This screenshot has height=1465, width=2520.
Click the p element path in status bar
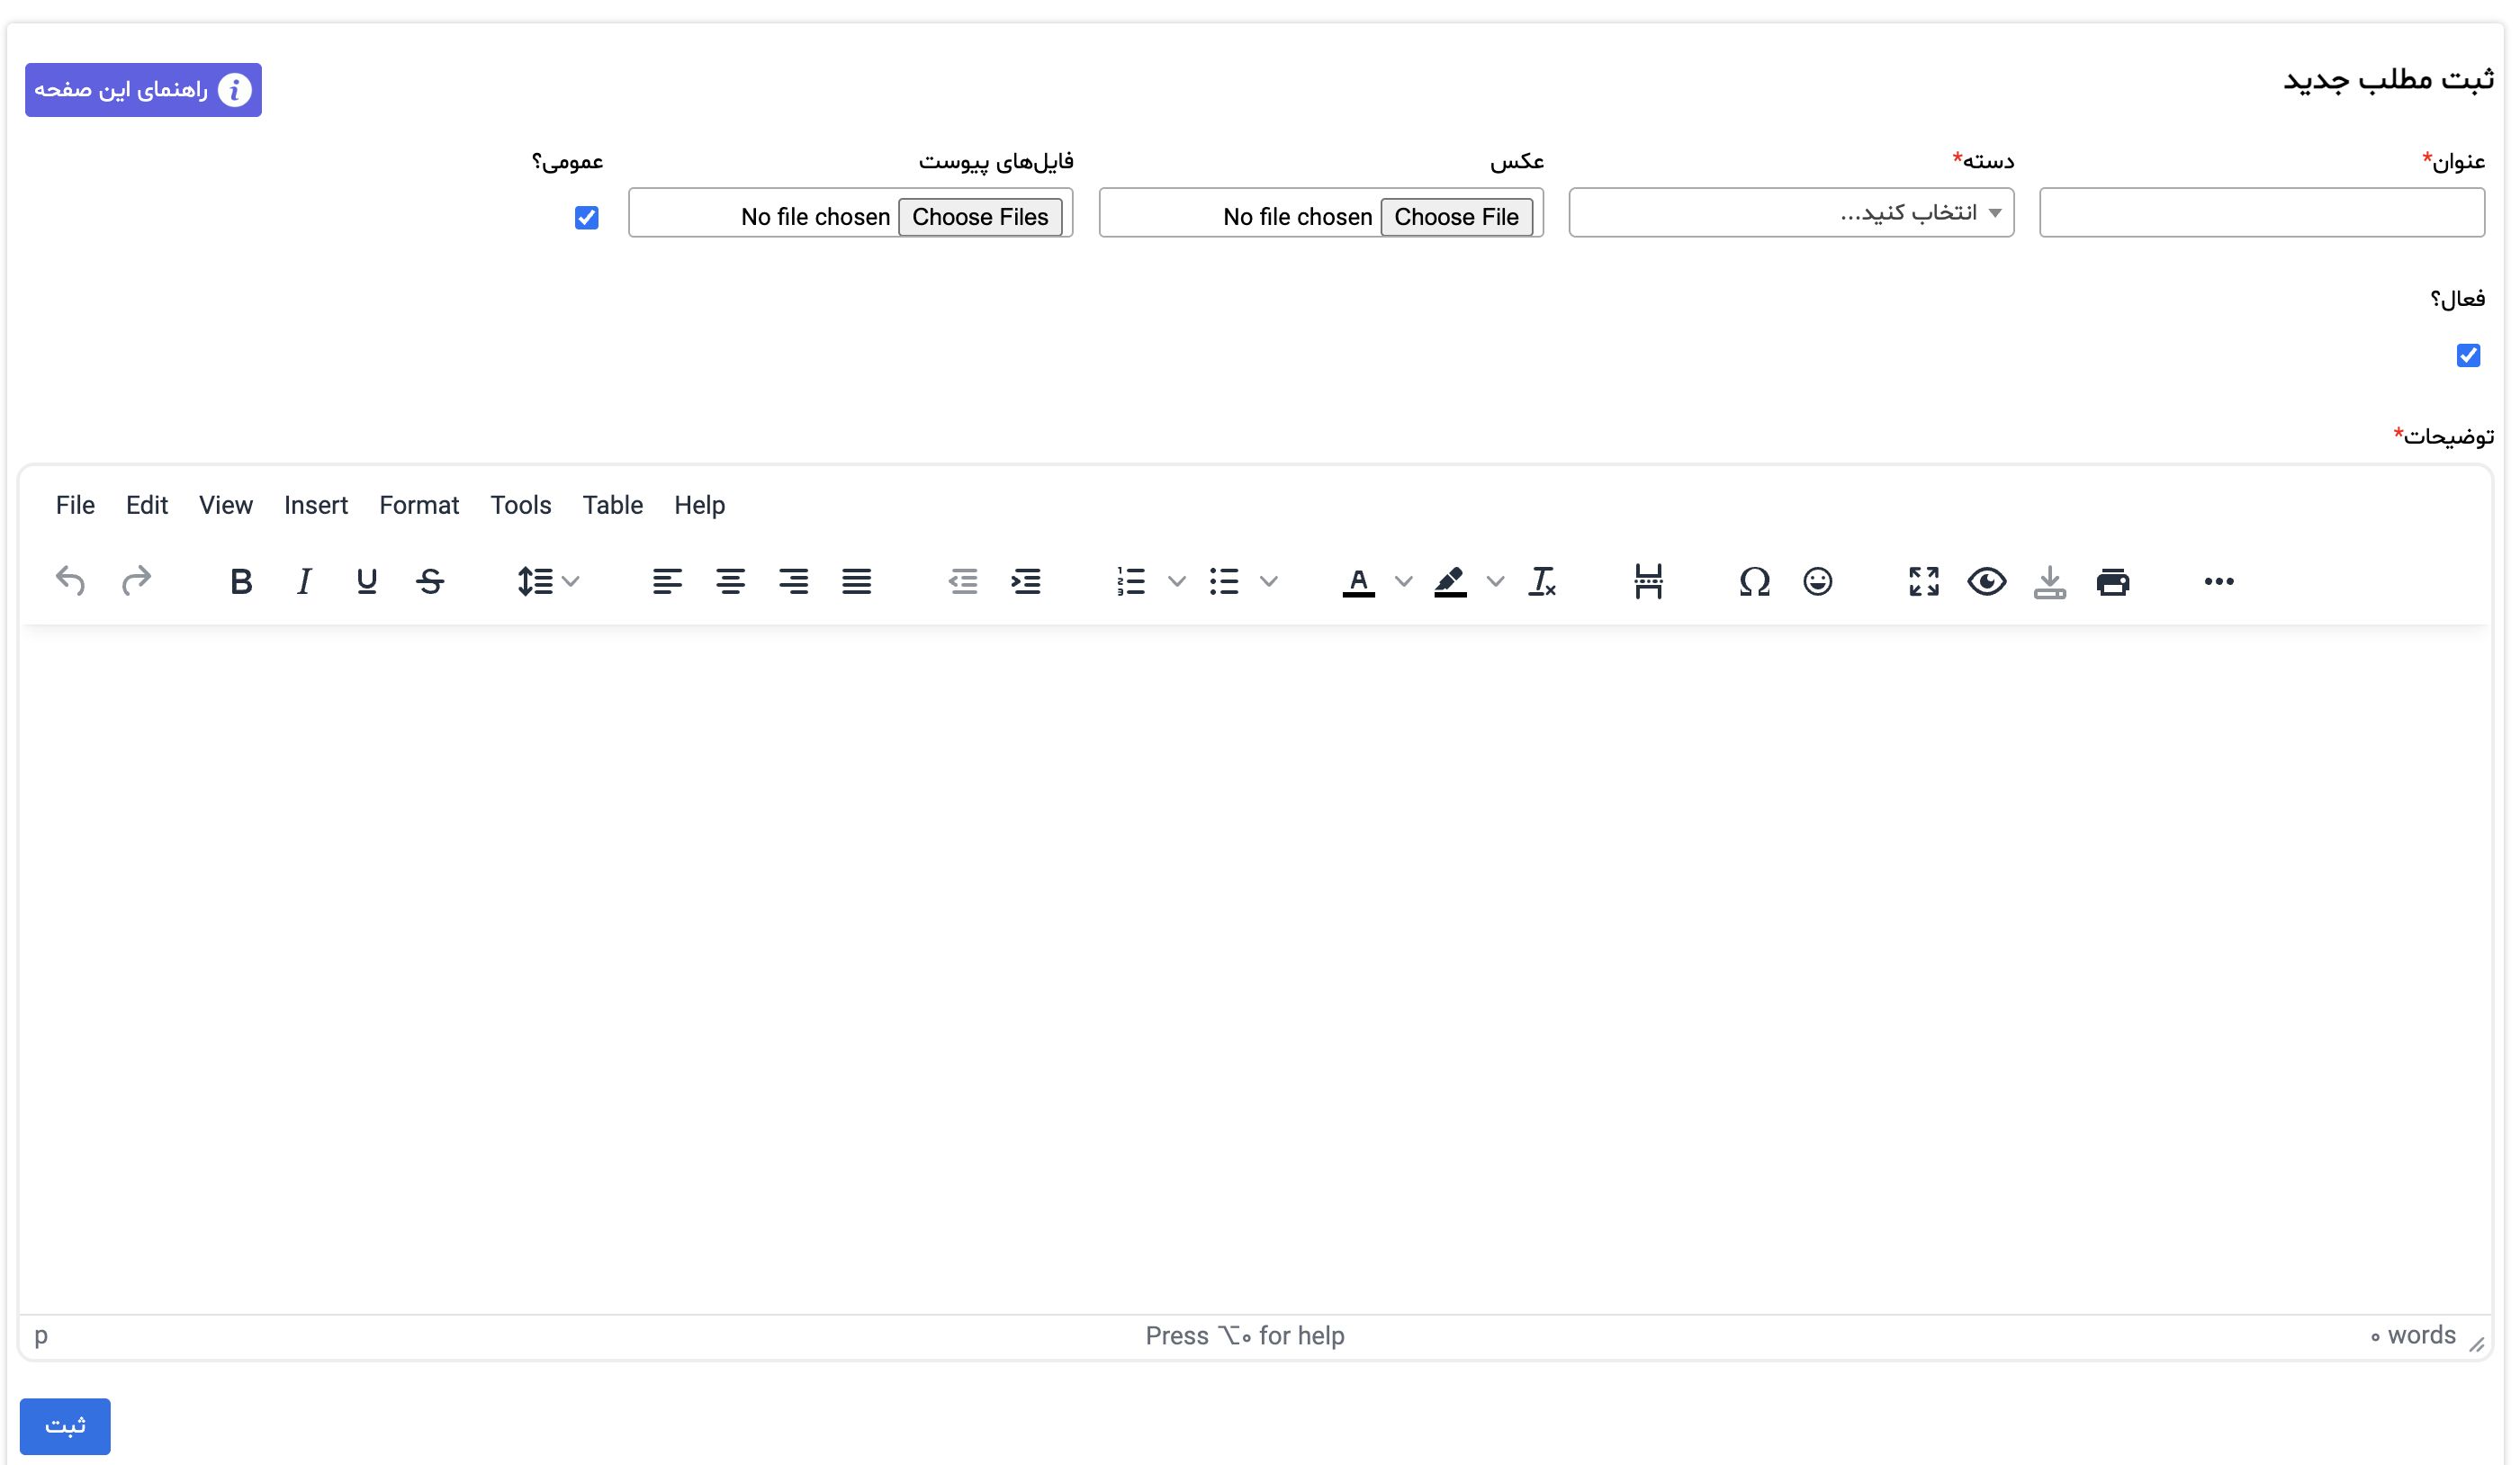coord(41,1335)
